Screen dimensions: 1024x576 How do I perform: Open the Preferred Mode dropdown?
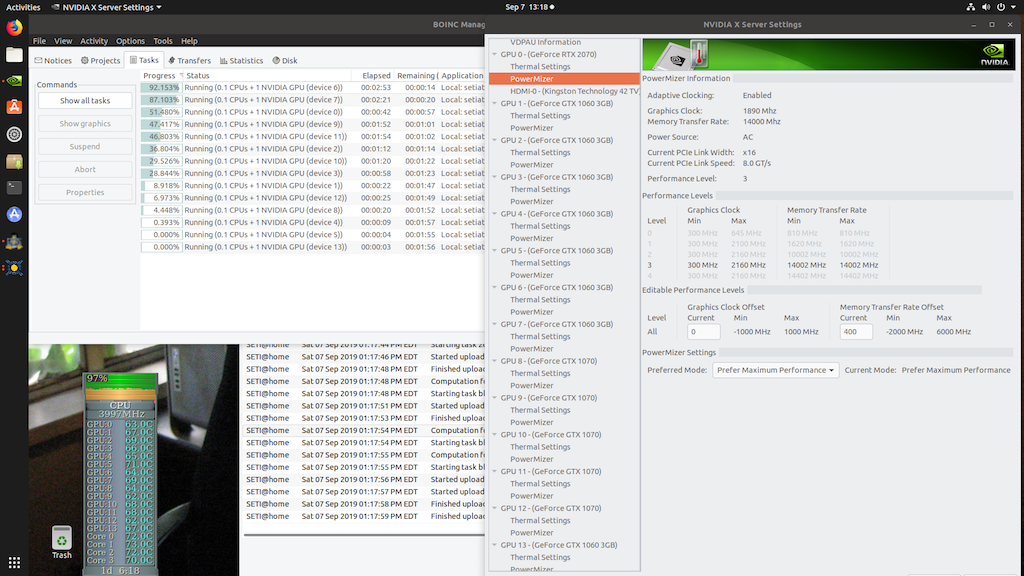coord(775,370)
